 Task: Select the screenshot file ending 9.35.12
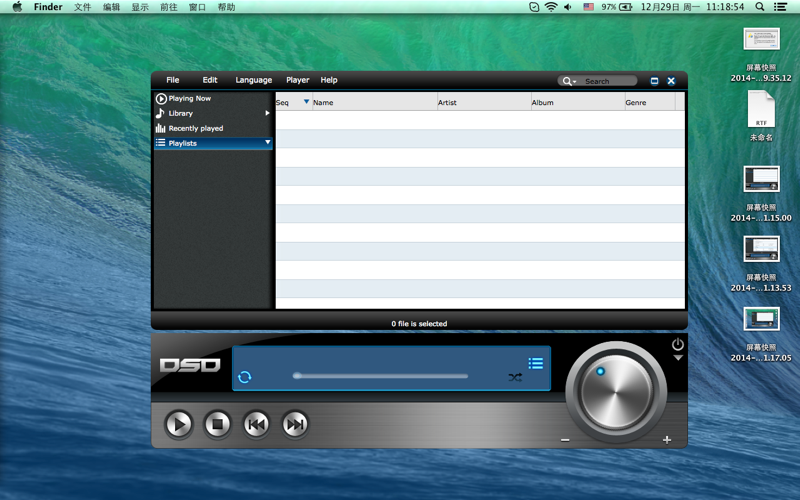click(761, 56)
